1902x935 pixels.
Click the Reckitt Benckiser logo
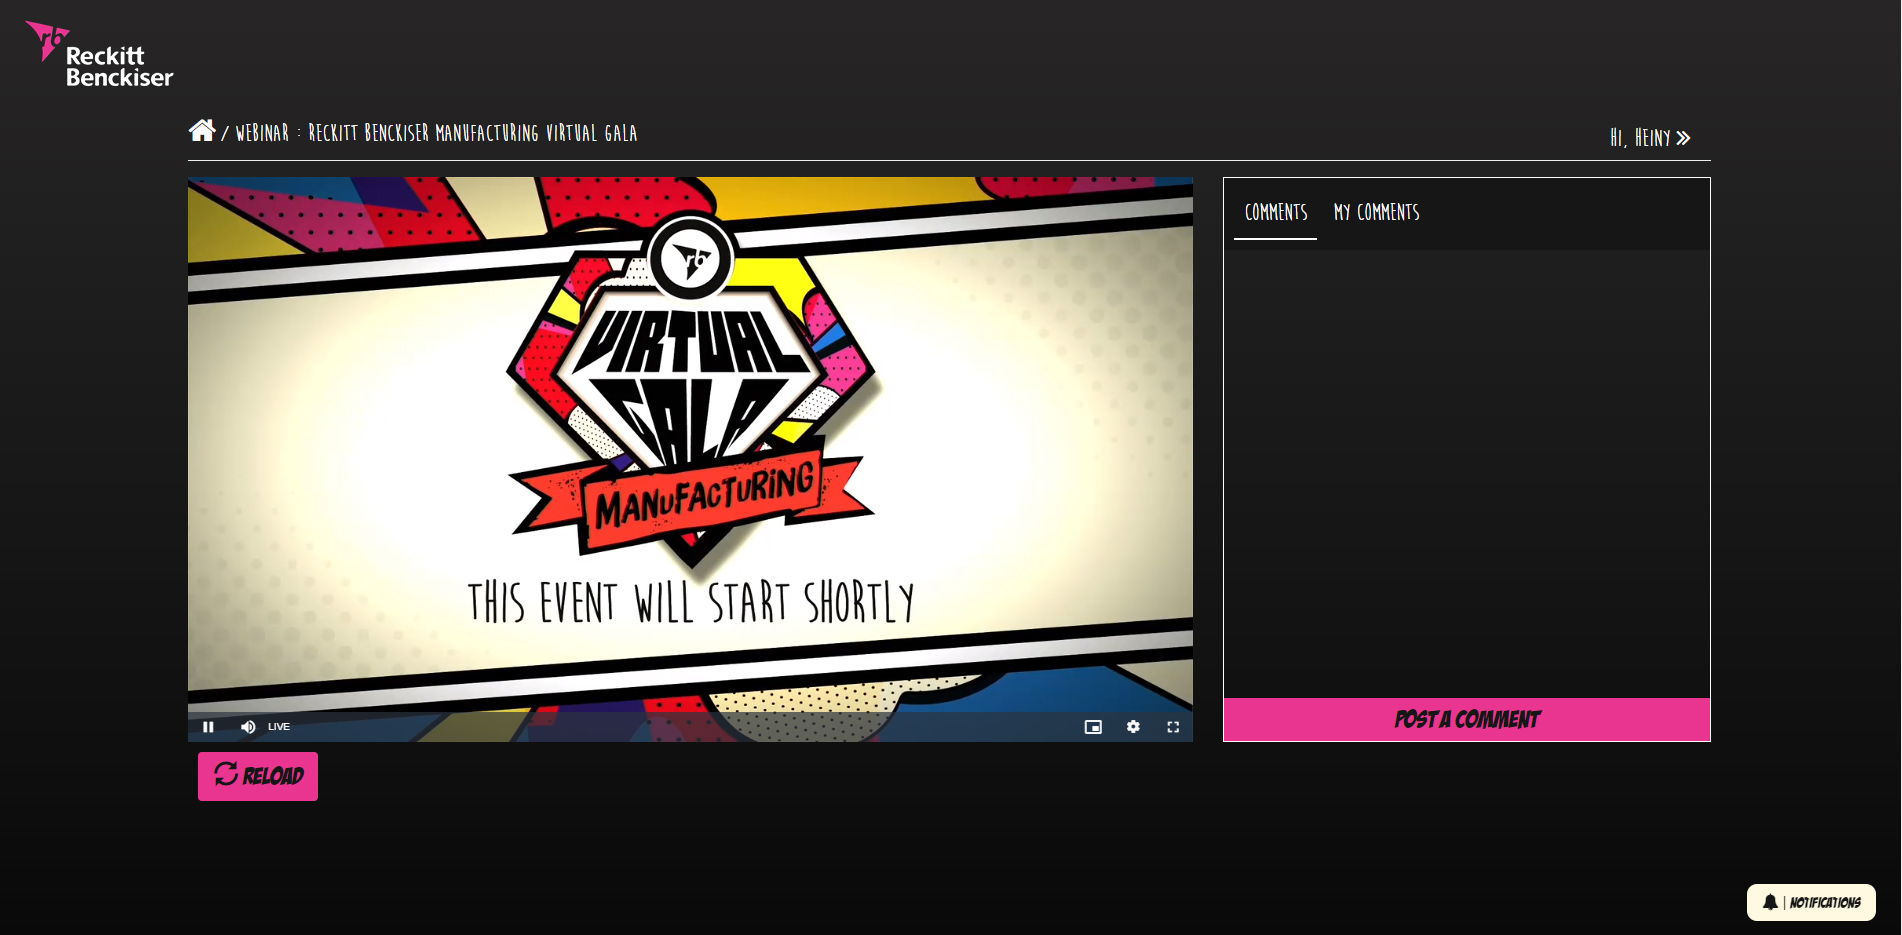coord(99,55)
